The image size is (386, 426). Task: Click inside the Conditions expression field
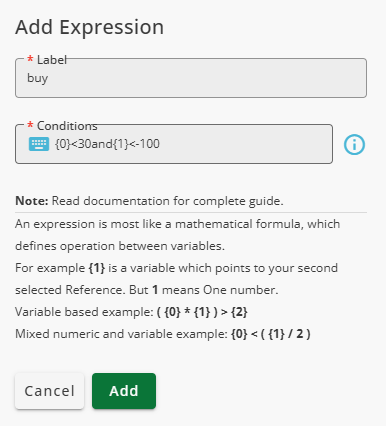click(x=174, y=144)
